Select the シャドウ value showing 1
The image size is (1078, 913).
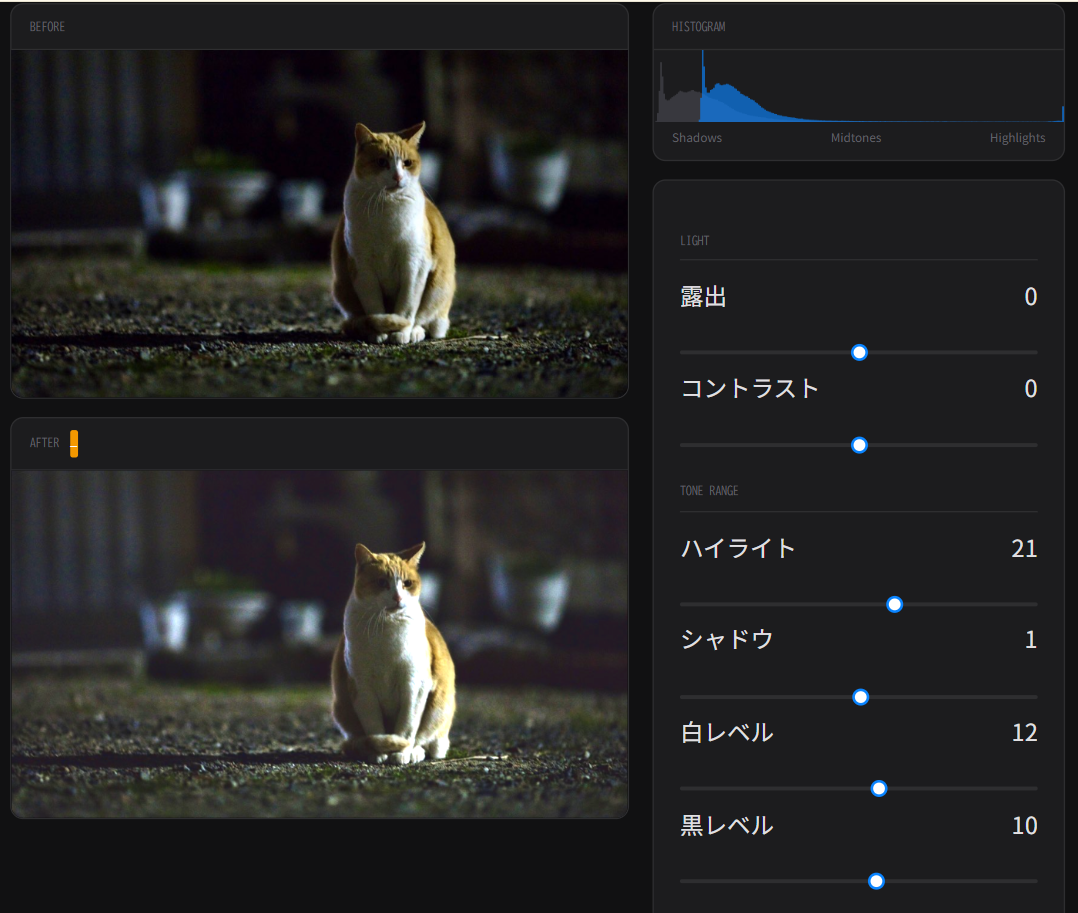coord(1030,640)
